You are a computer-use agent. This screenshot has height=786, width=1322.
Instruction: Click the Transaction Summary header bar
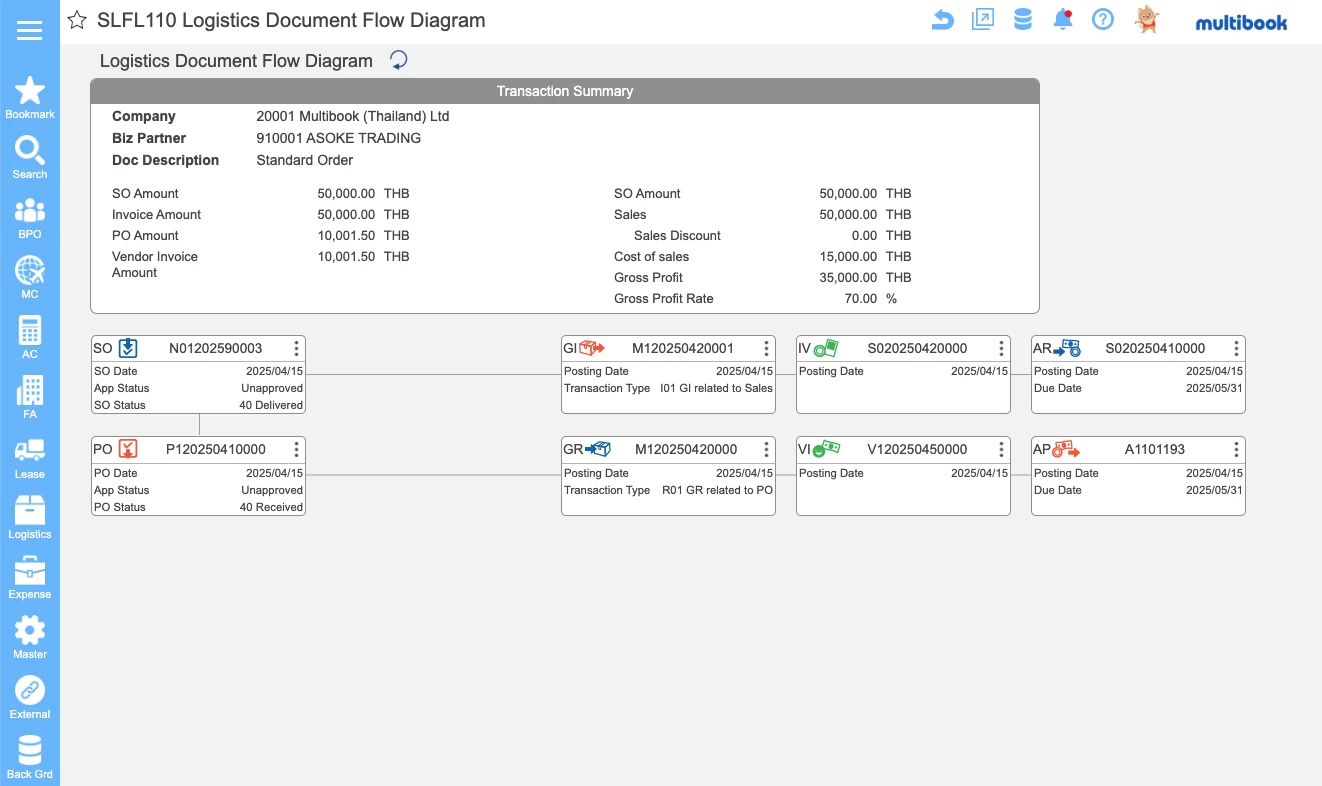[x=565, y=91]
